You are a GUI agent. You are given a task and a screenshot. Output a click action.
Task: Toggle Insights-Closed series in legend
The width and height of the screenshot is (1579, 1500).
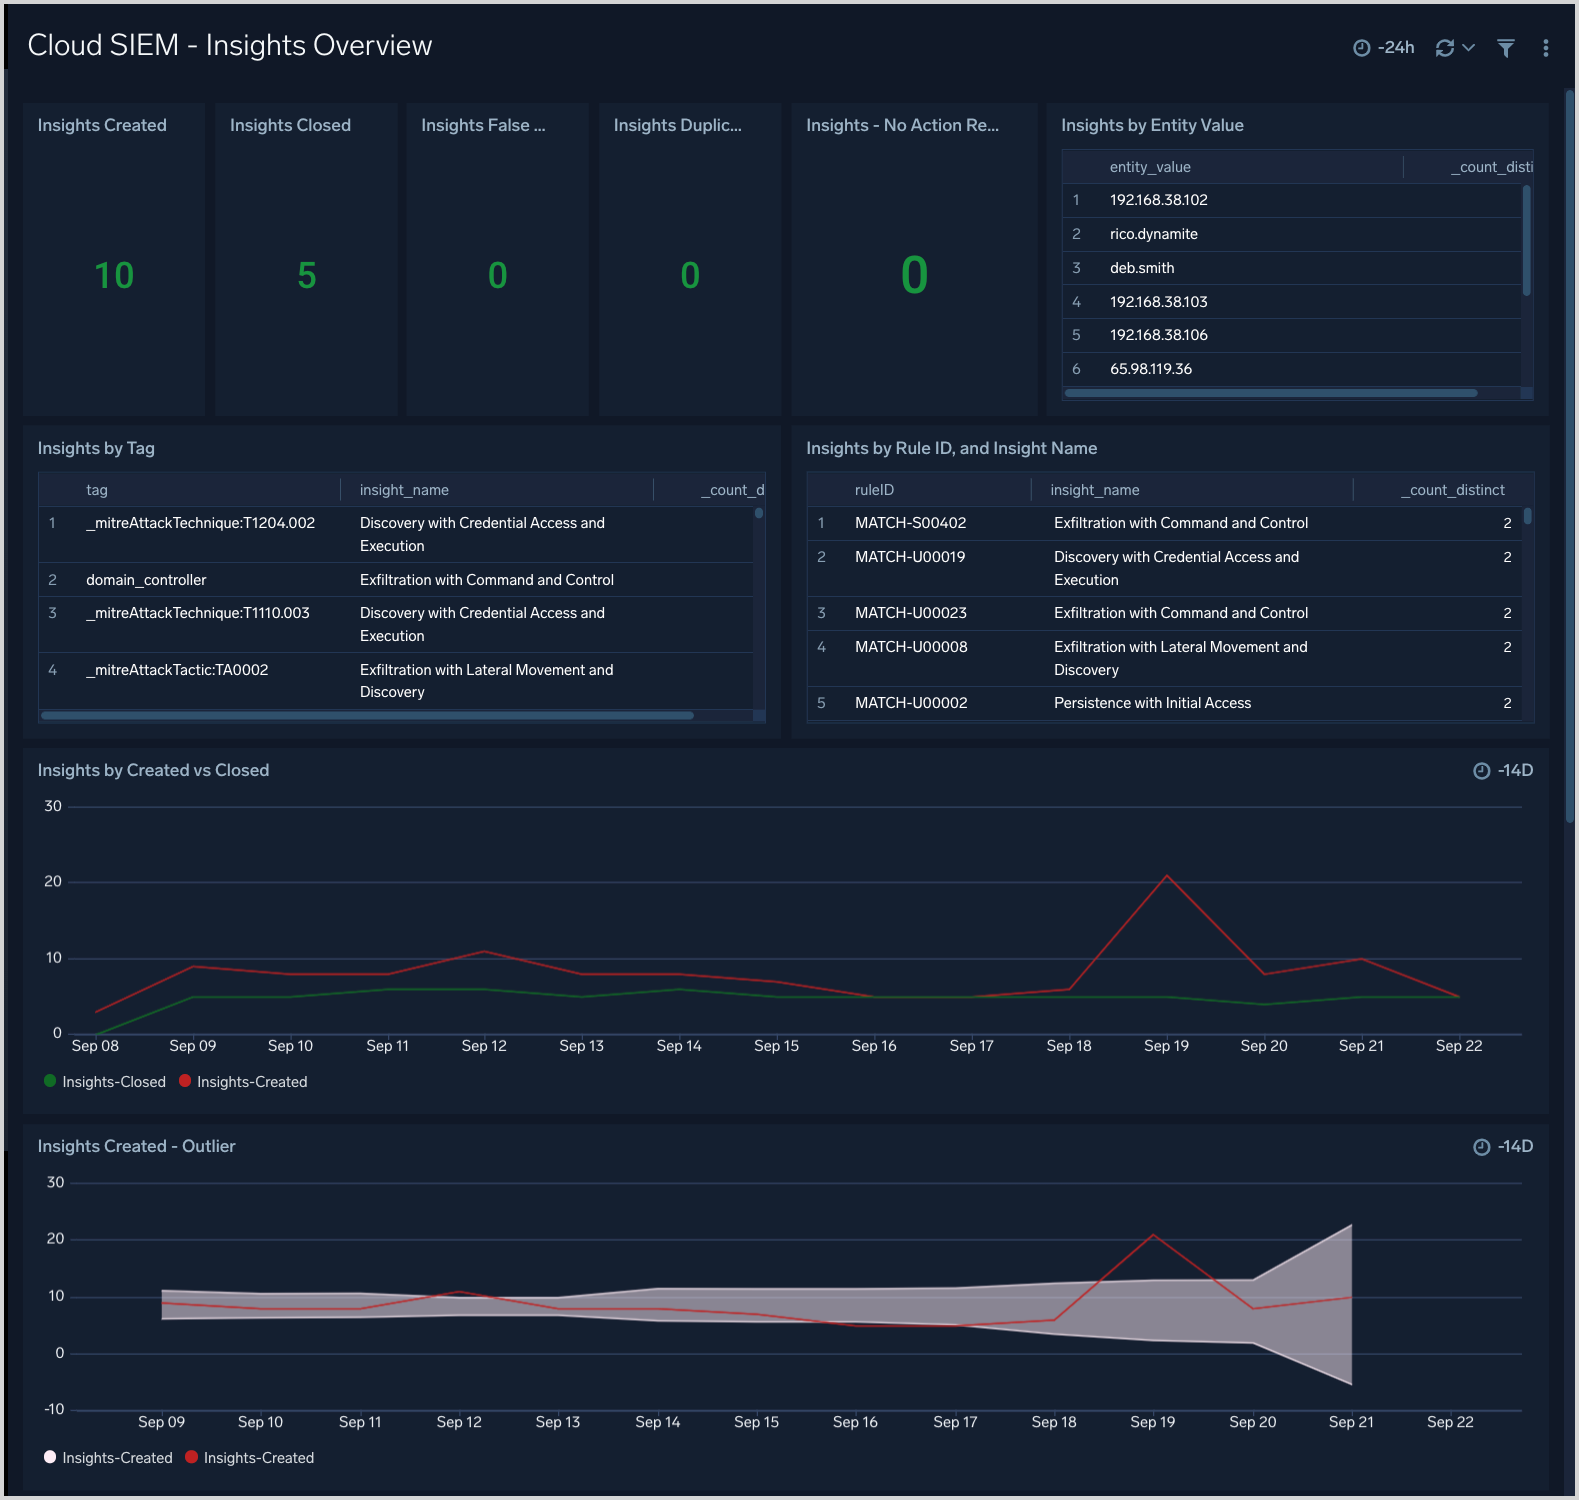pyautogui.click(x=113, y=1082)
